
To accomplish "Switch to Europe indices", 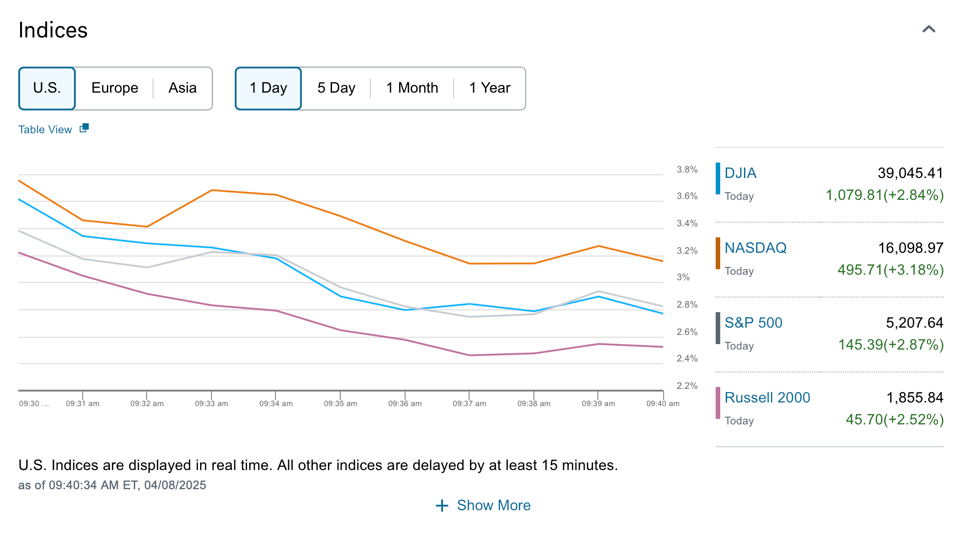I will [x=114, y=88].
